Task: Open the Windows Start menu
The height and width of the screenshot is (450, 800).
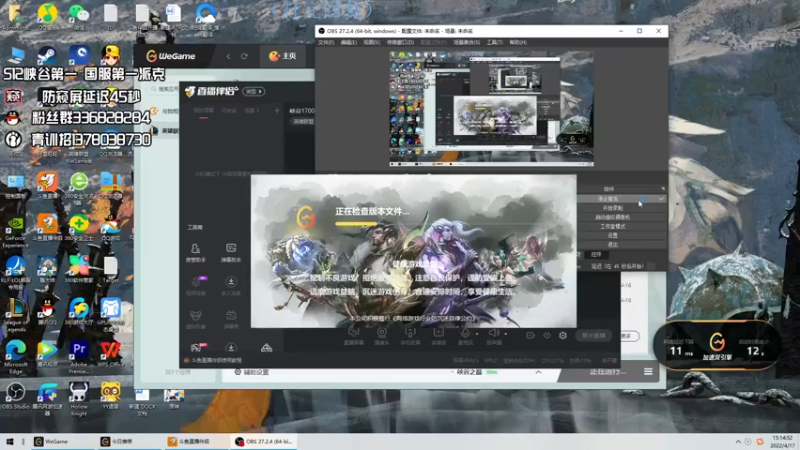Action: click(10, 441)
